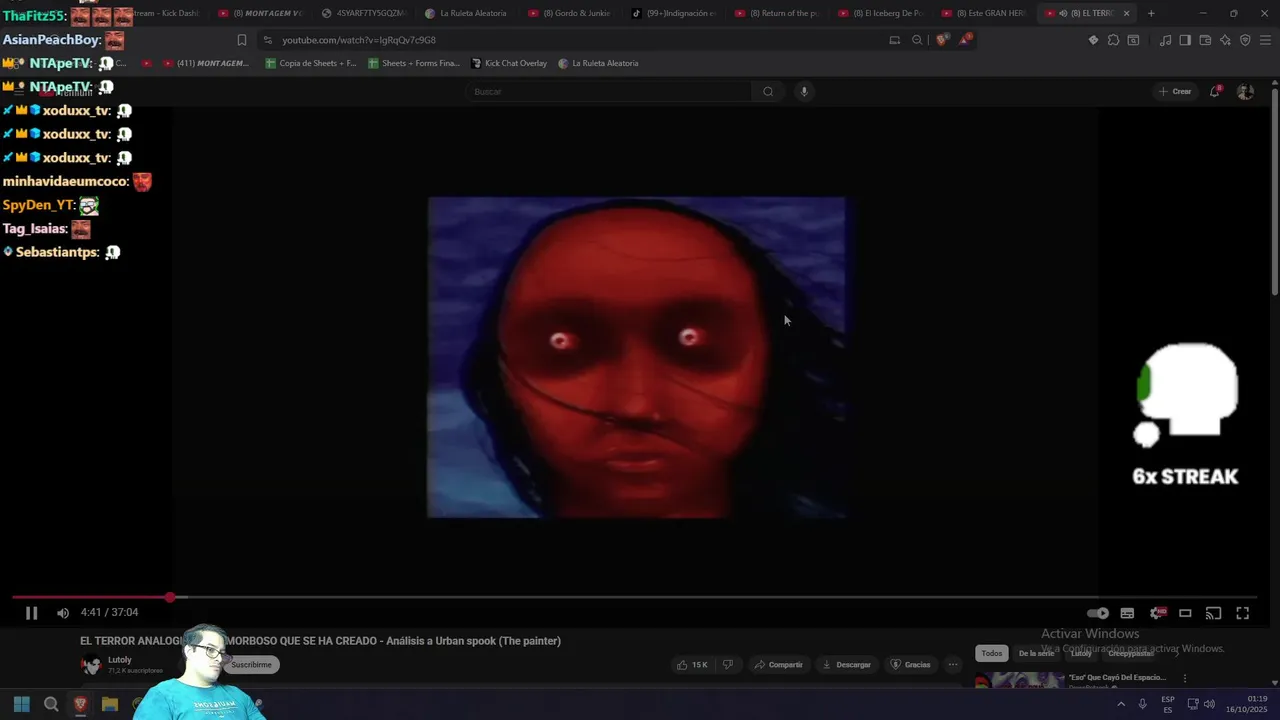Open Brave browser in taskbar

tap(80, 704)
